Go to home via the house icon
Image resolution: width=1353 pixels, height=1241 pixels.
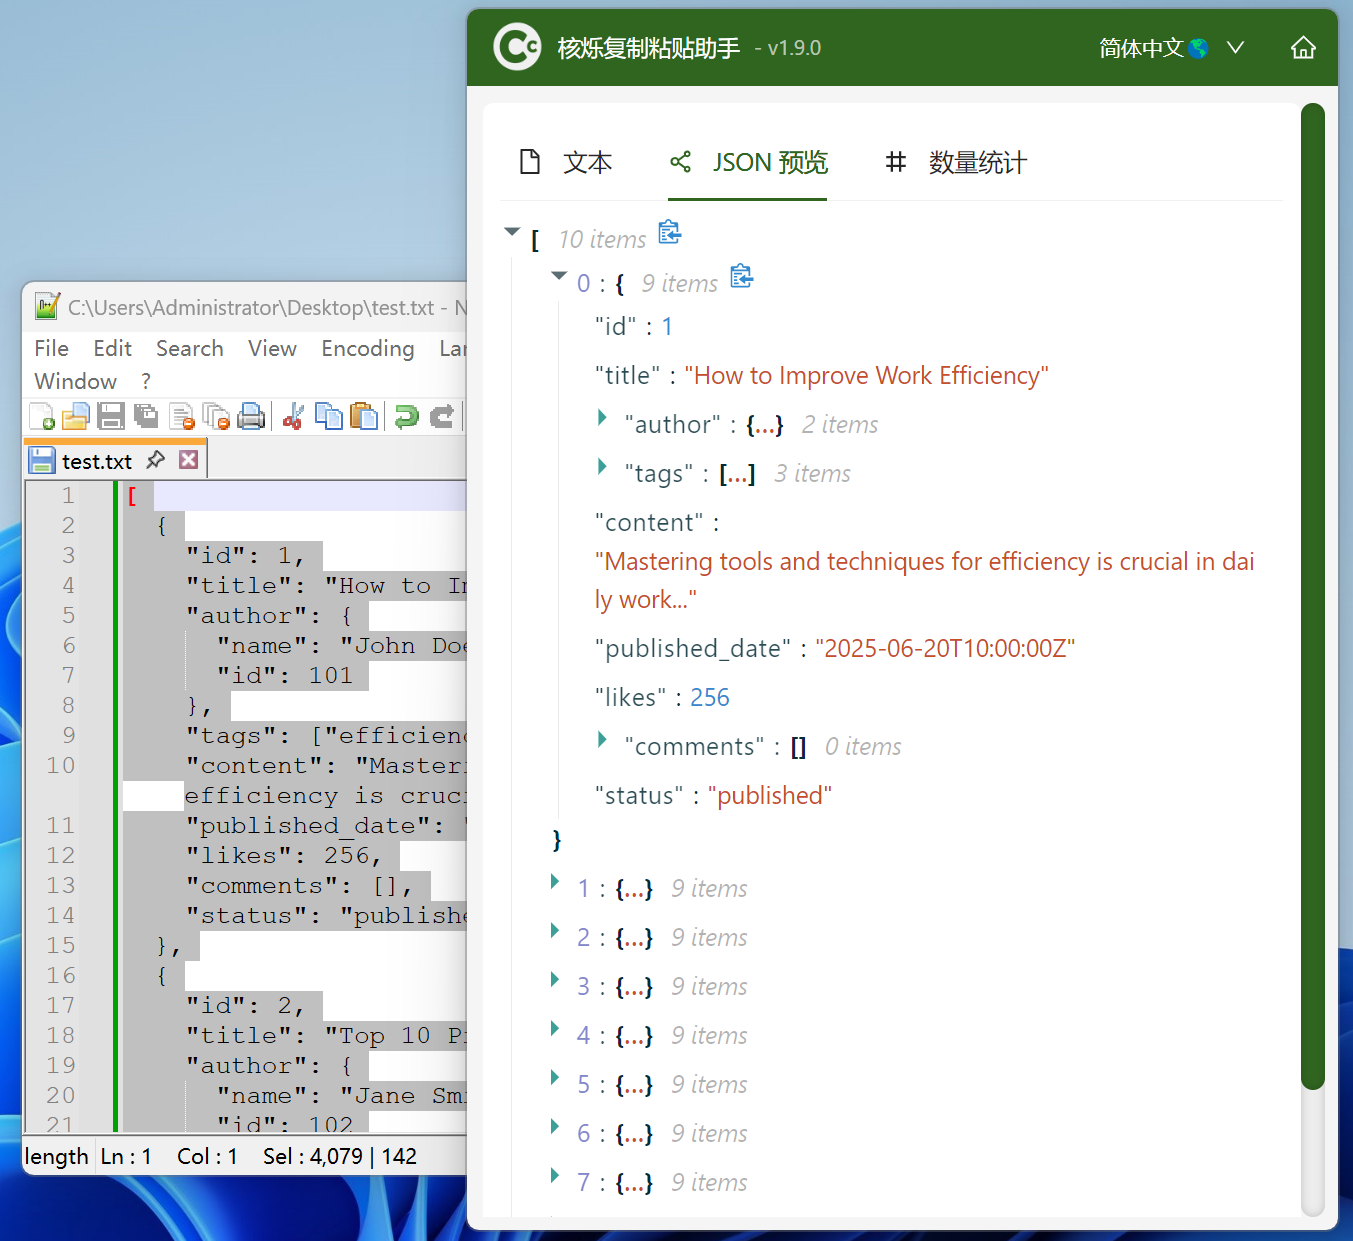tap(1302, 48)
